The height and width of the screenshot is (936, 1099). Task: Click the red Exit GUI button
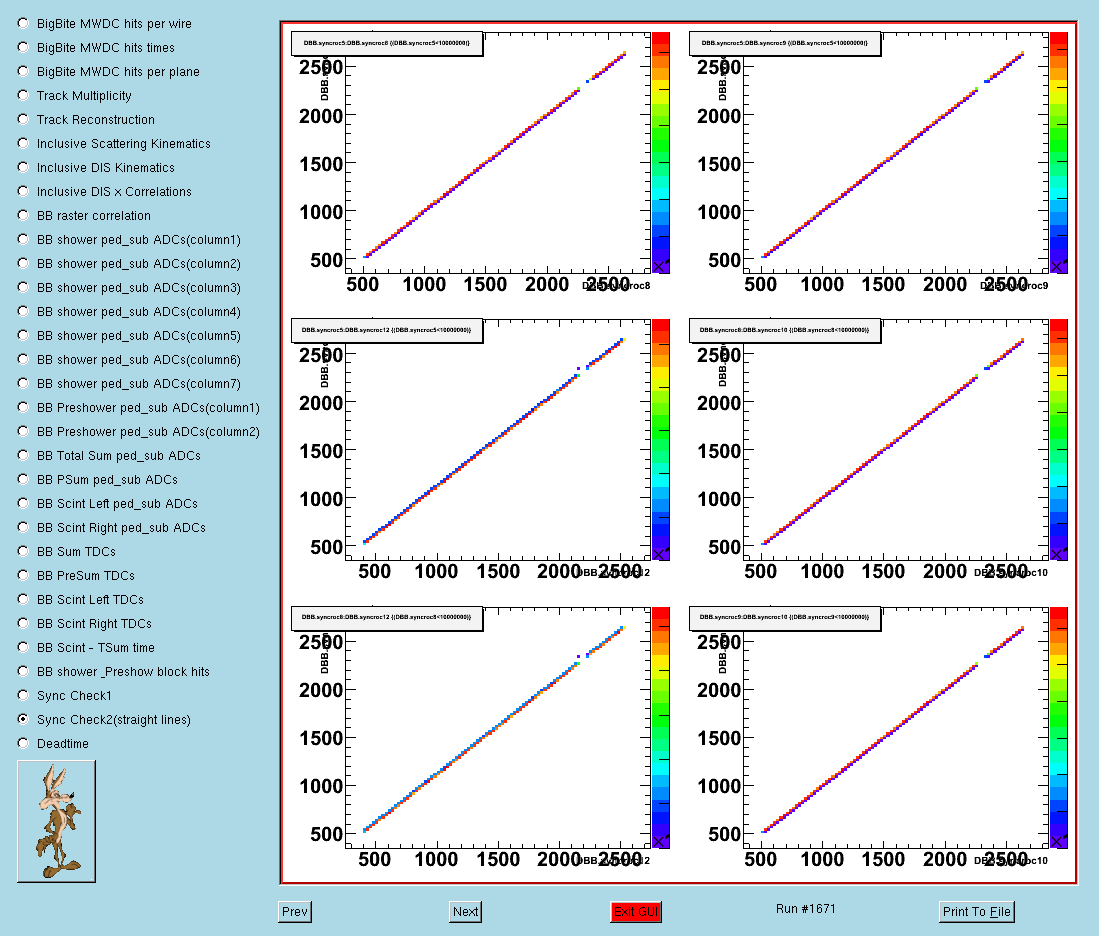coord(636,911)
